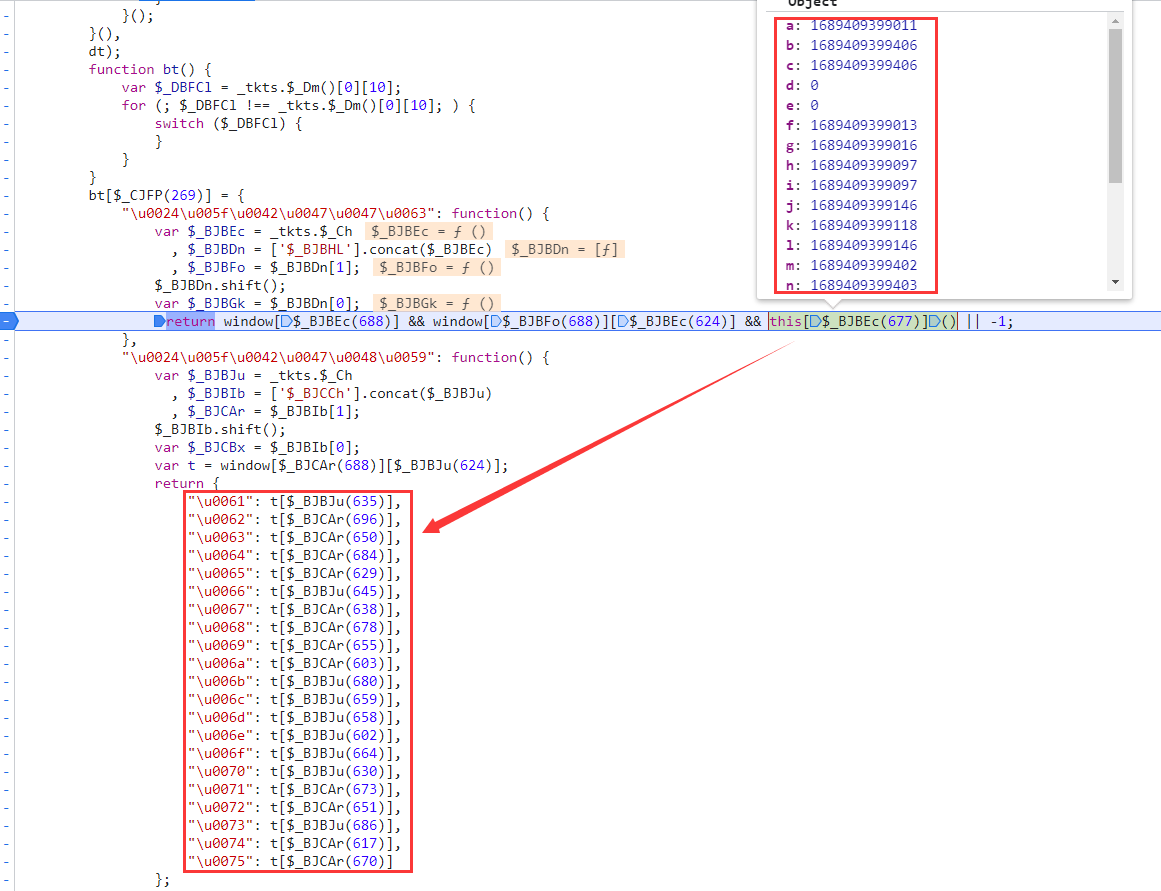Viewport: 1161px width, 891px height.
Task: Select property 'a' in the Object popup
Action: pyautogui.click(x=790, y=25)
